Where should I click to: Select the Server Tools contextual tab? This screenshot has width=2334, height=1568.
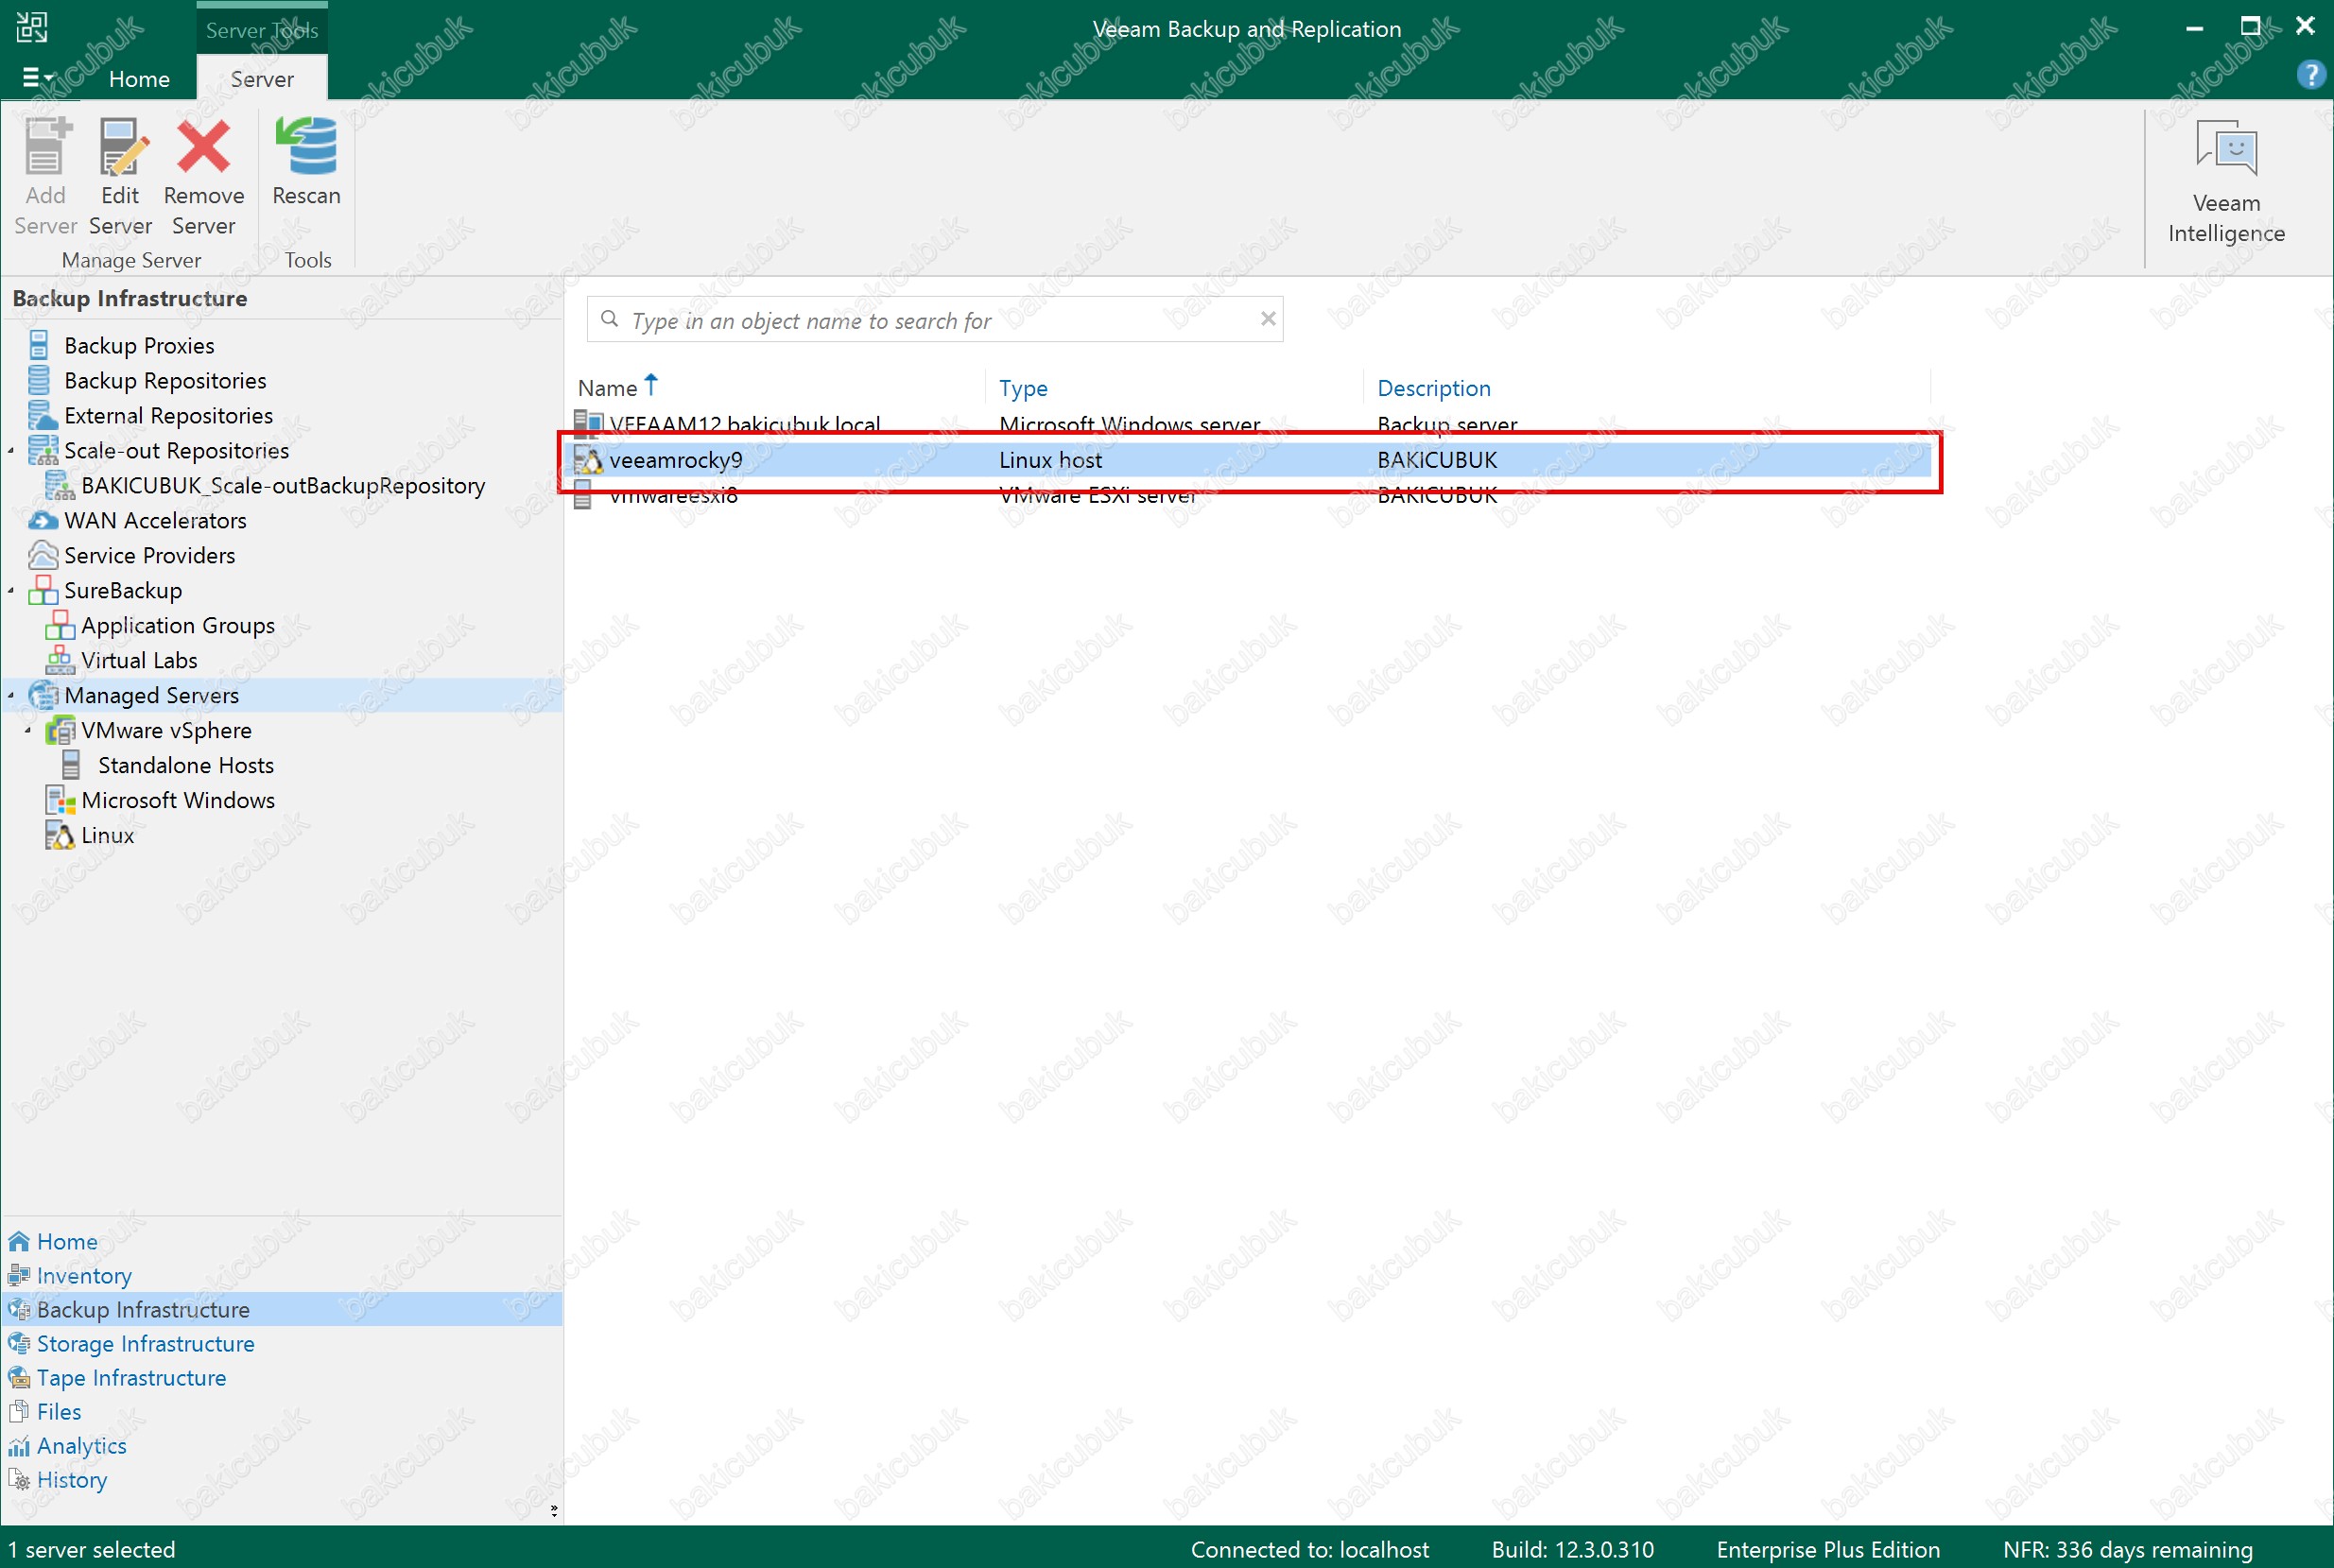coord(262,30)
